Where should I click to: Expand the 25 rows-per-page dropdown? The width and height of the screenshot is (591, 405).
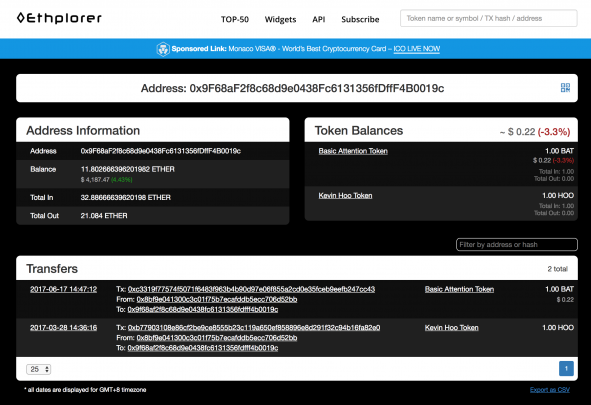click(38, 369)
